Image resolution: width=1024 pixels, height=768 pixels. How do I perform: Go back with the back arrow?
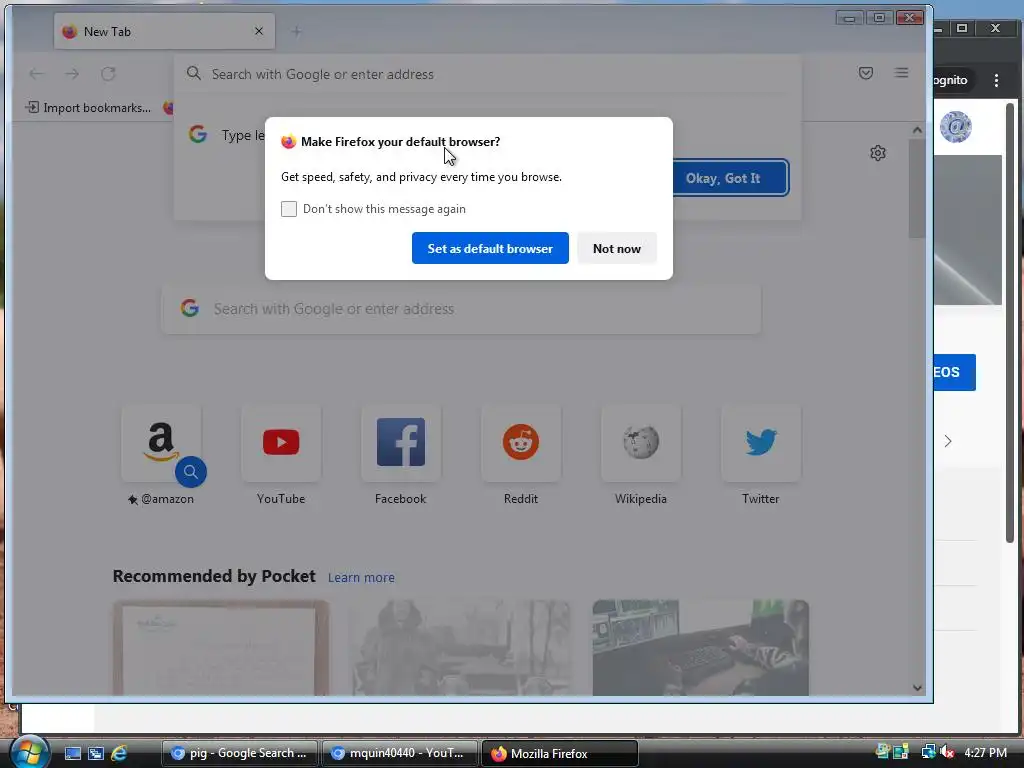point(37,74)
